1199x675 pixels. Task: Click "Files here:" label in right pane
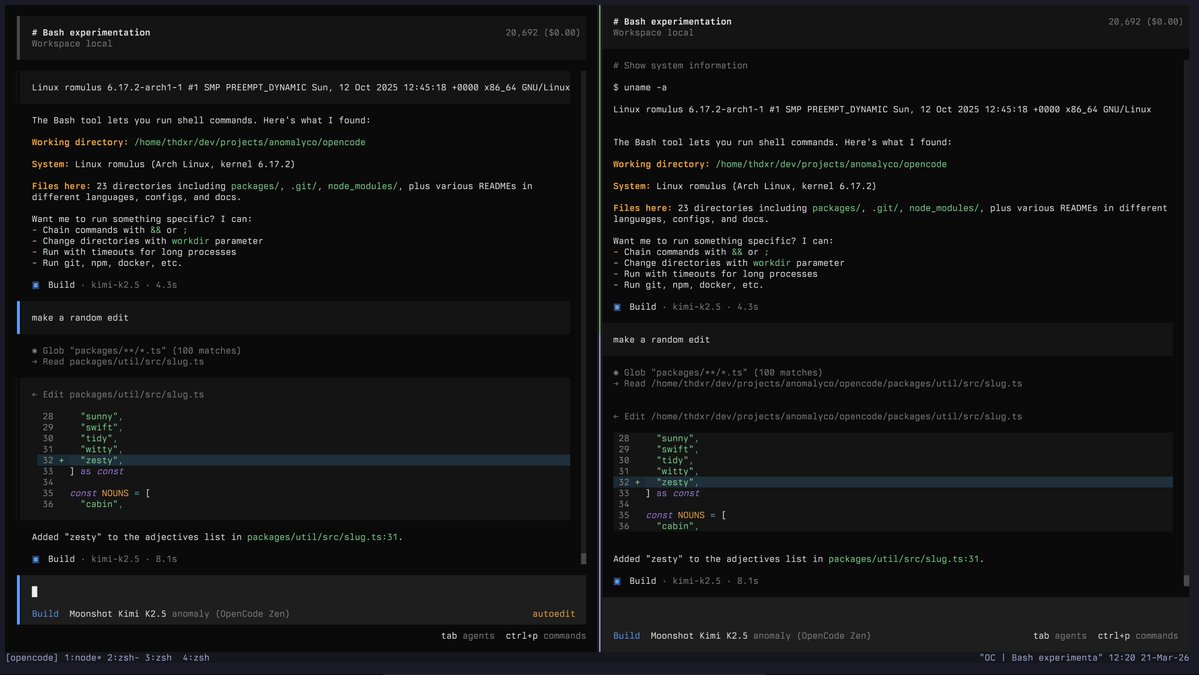pyautogui.click(x=642, y=209)
